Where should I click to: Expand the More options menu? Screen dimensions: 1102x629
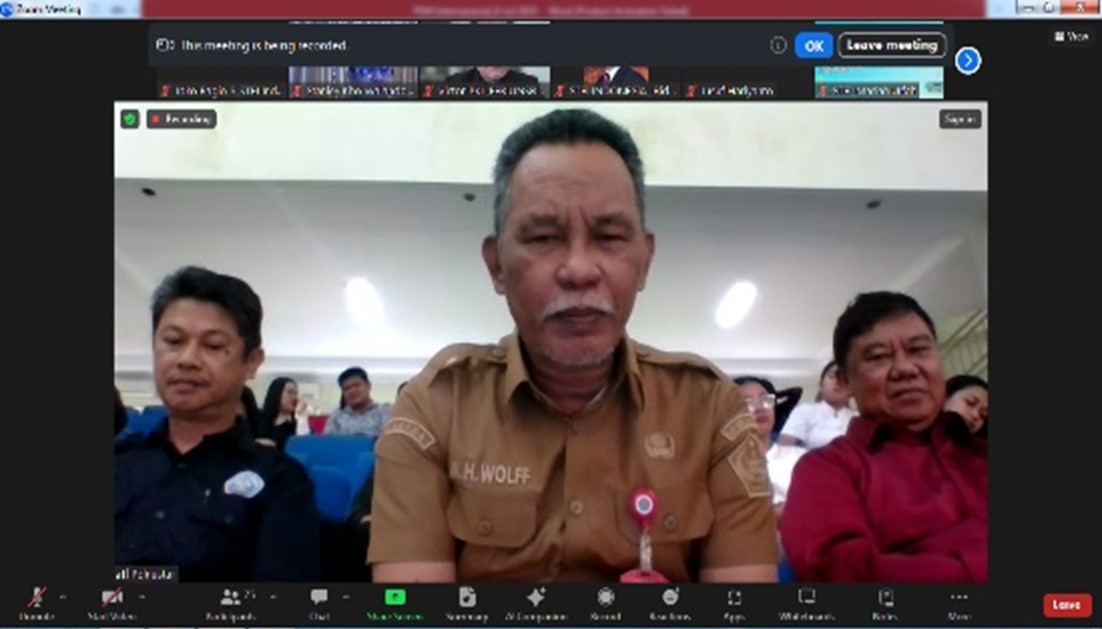click(959, 598)
